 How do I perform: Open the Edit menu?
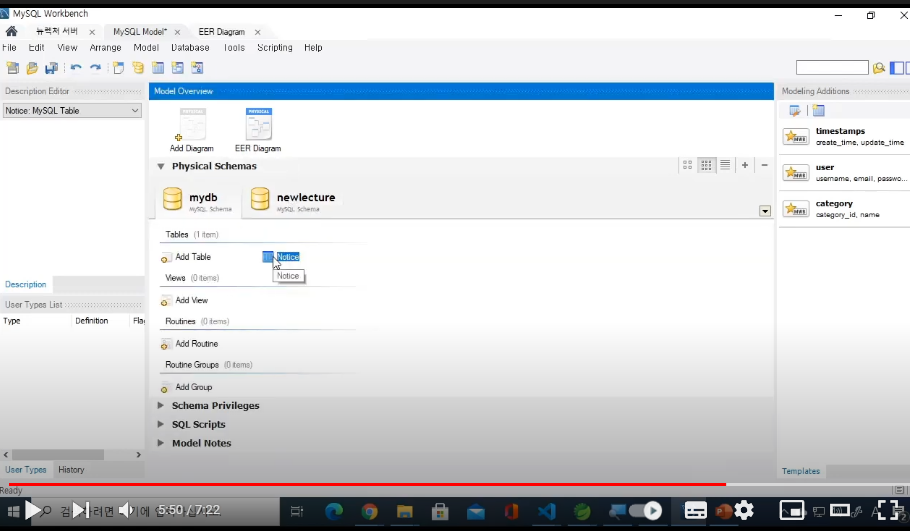pos(37,48)
